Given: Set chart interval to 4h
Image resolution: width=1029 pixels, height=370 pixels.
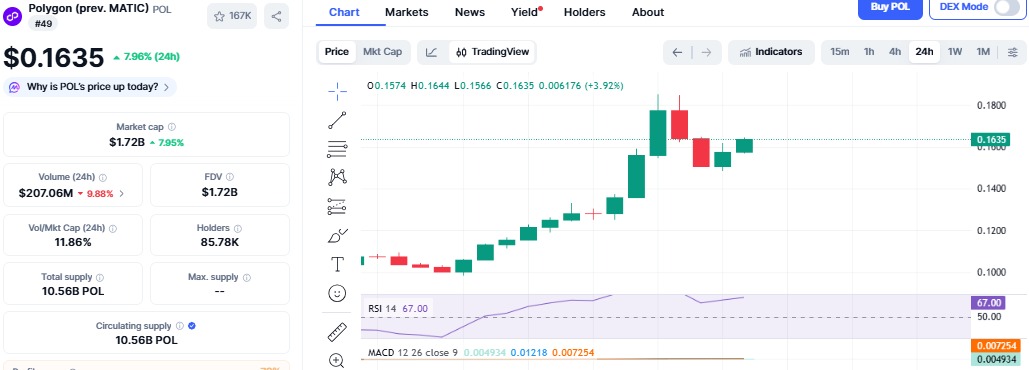Looking at the screenshot, I should point(895,52).
